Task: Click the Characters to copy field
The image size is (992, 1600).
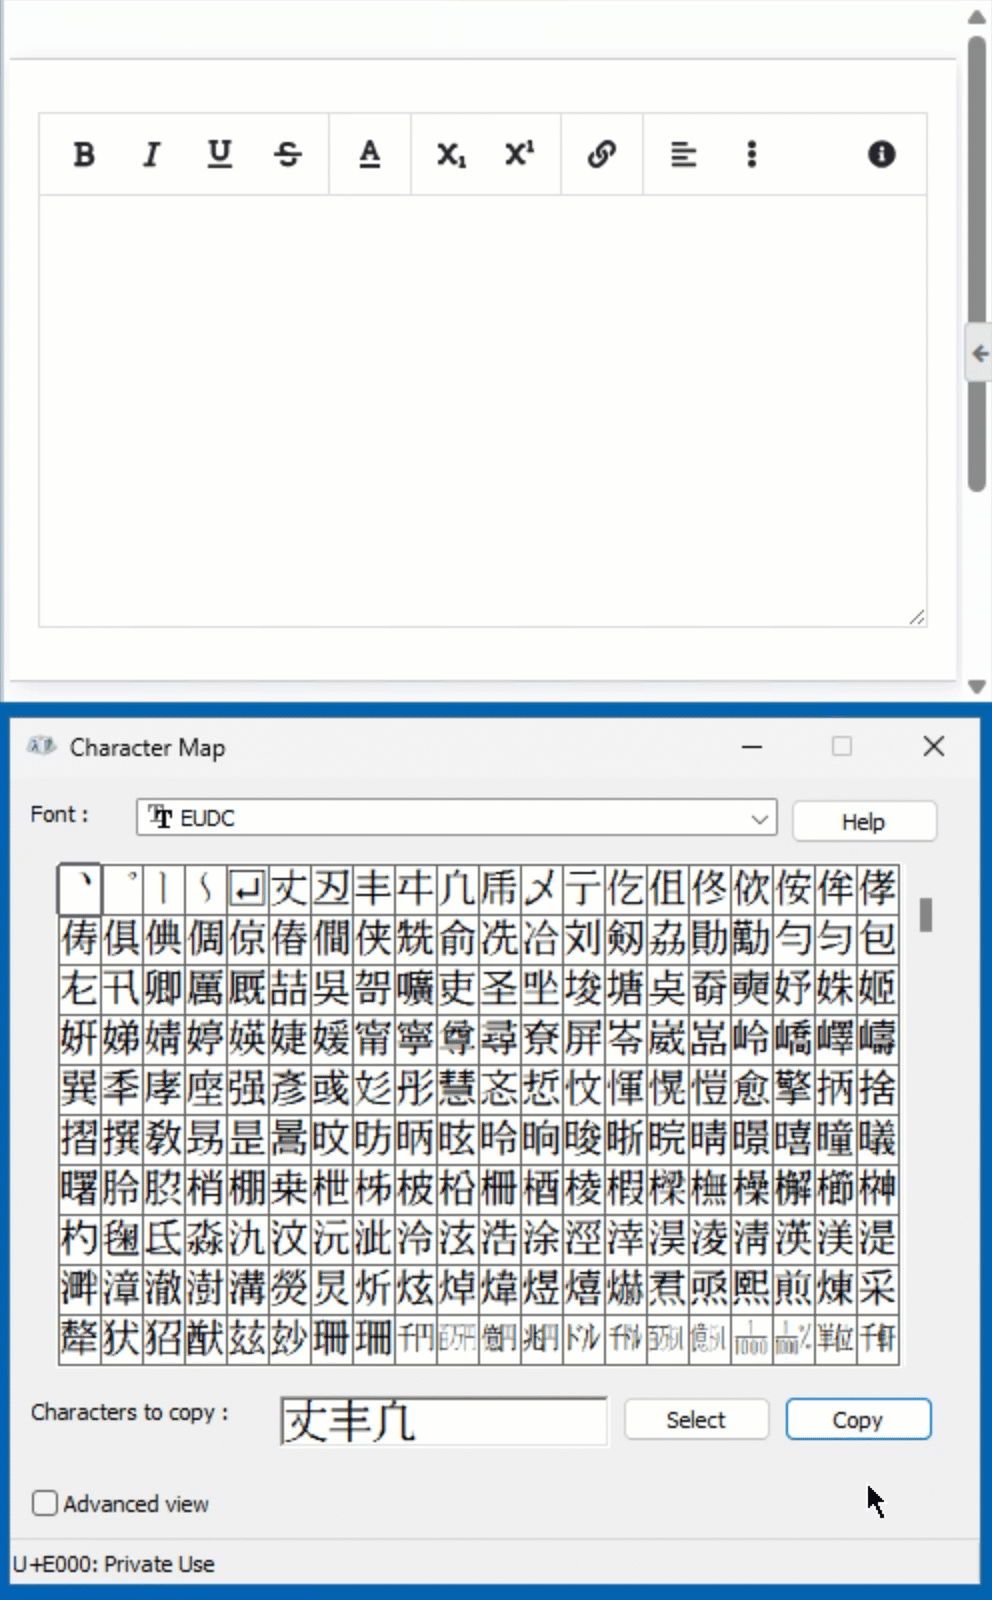Action: pyautogui.click(x=443, y=1421)
